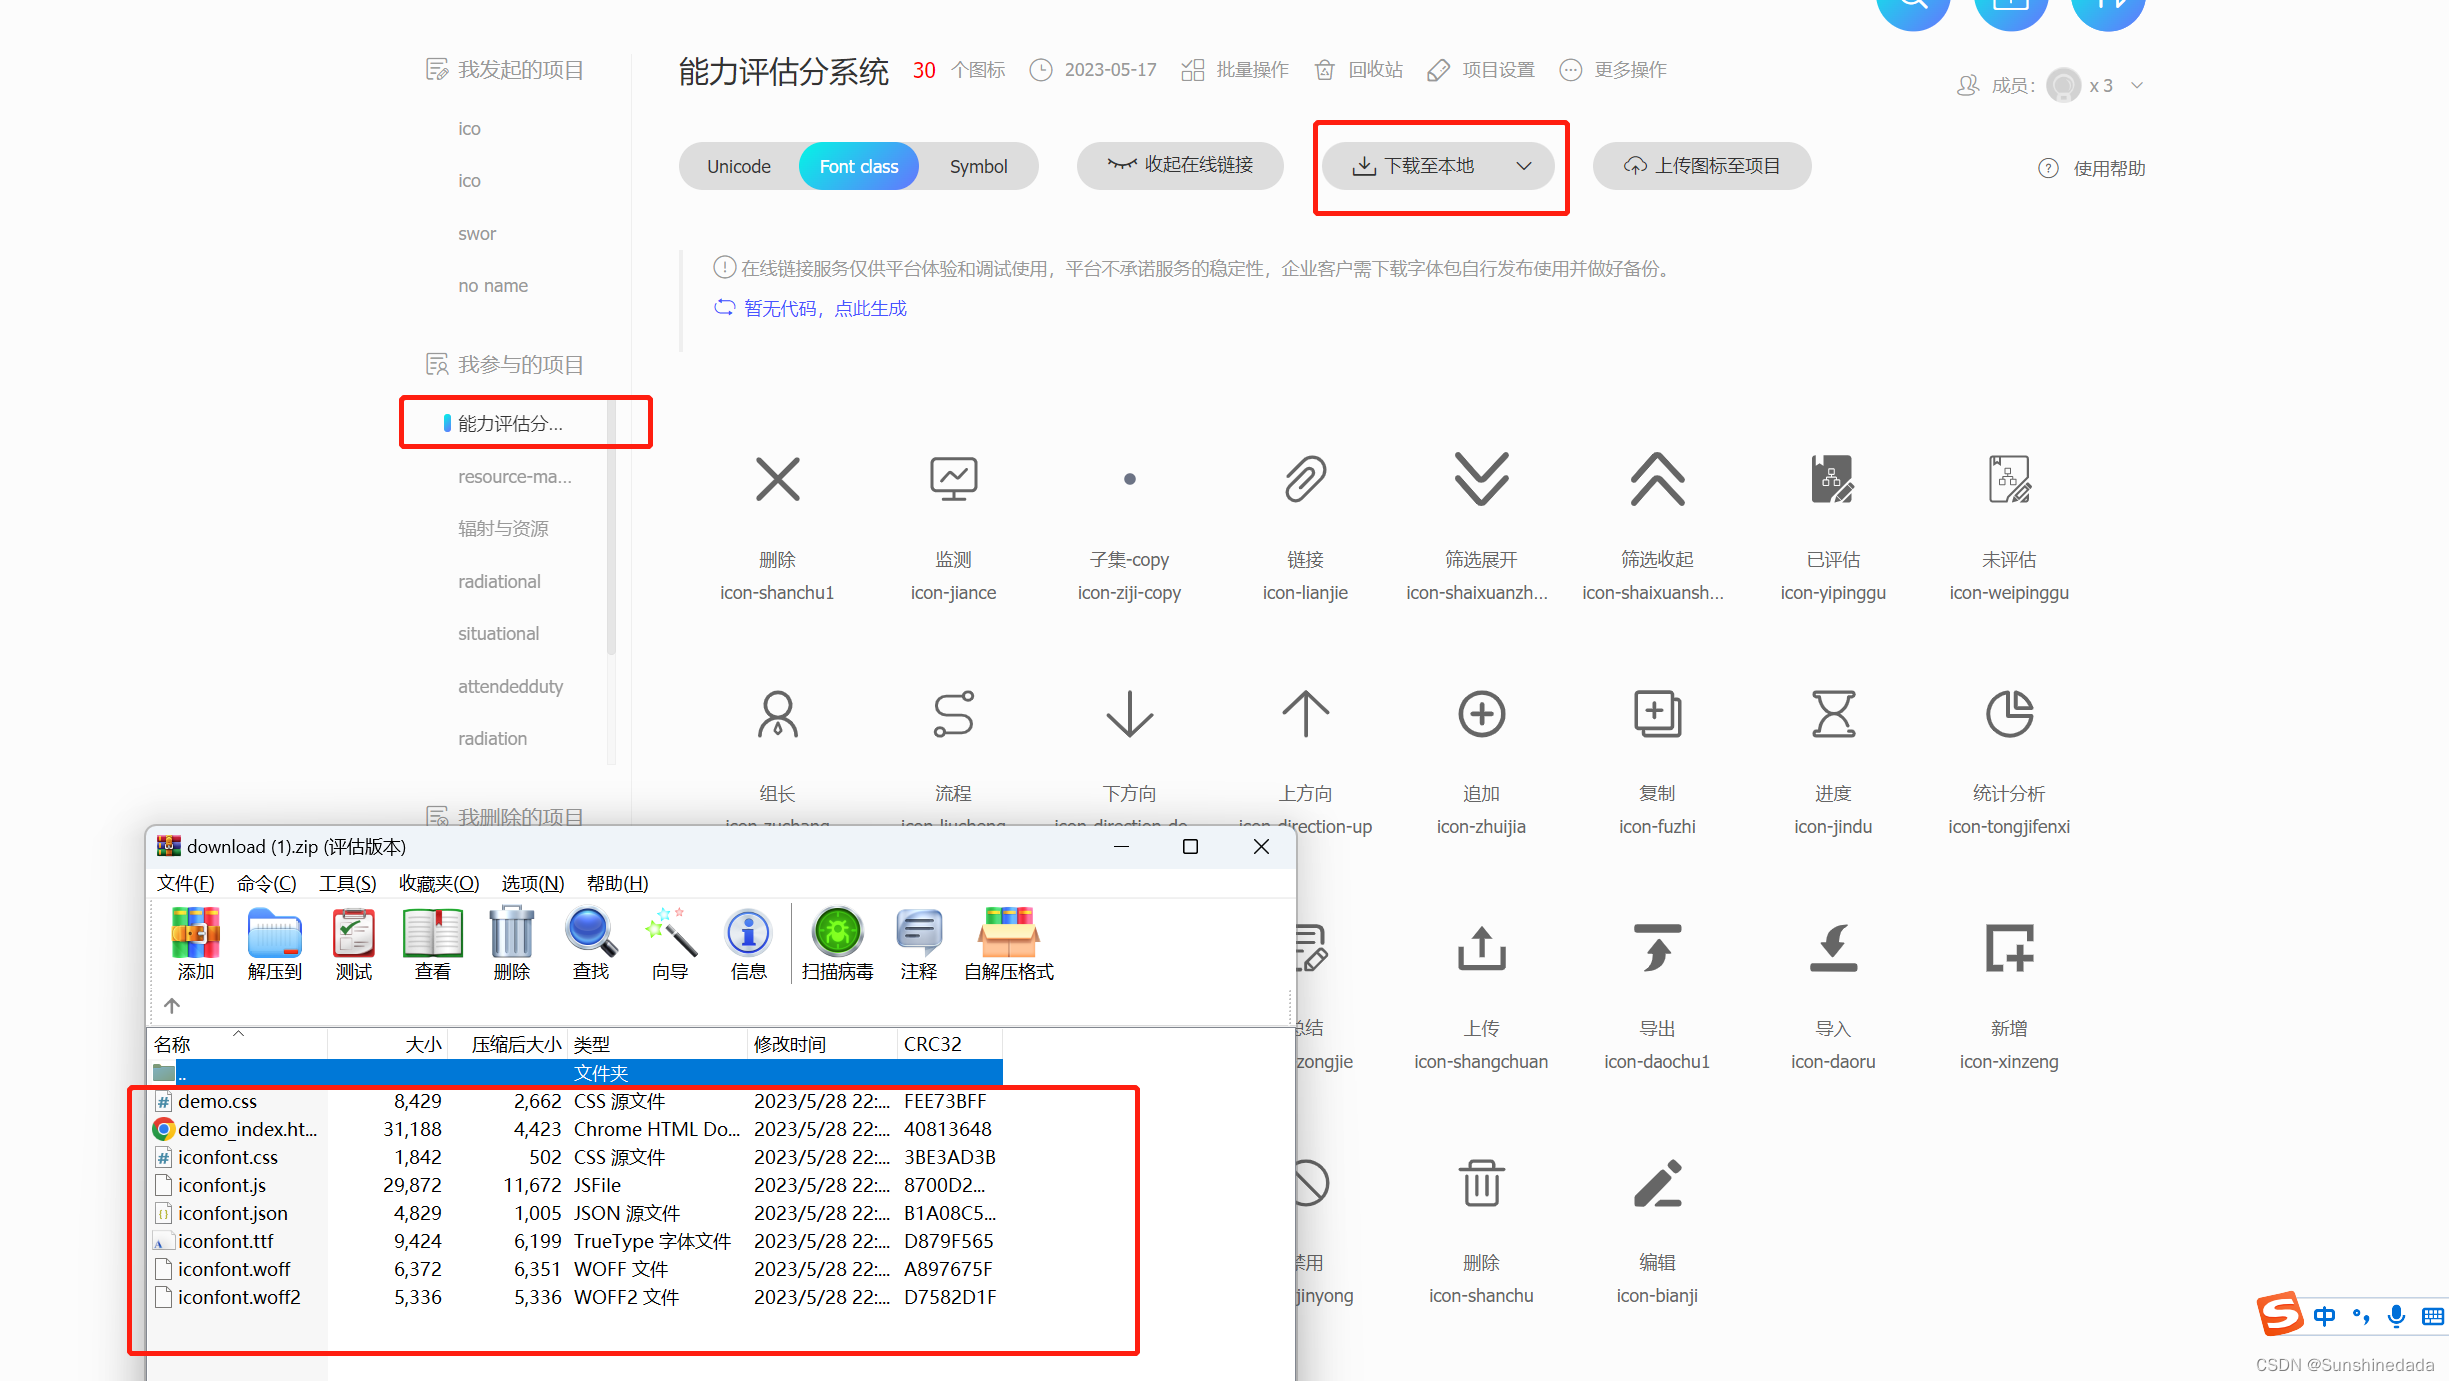2449x1381 pixels.
Task: Open the 帮助(H) menu
Action: click(x=617, y=883)
